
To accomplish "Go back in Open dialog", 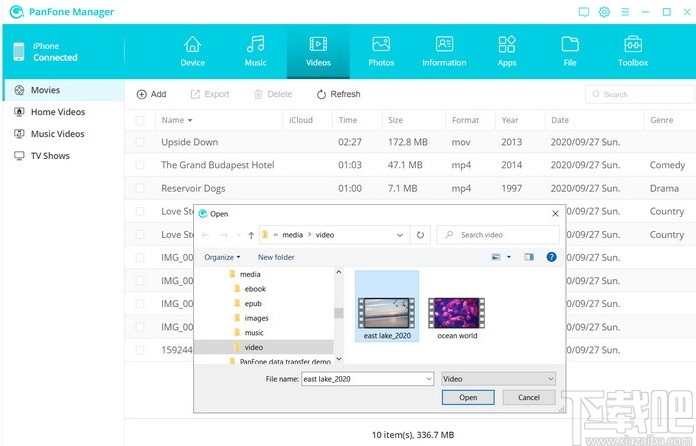I will [206, 235].
